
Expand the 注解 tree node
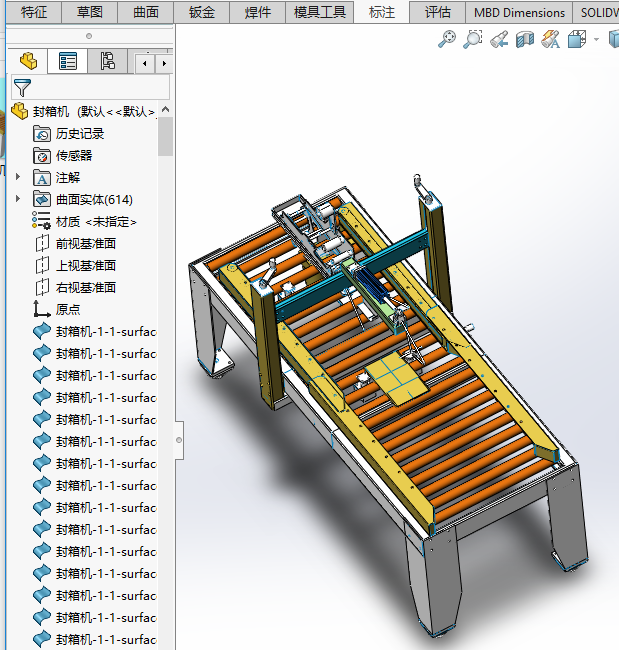18,177
